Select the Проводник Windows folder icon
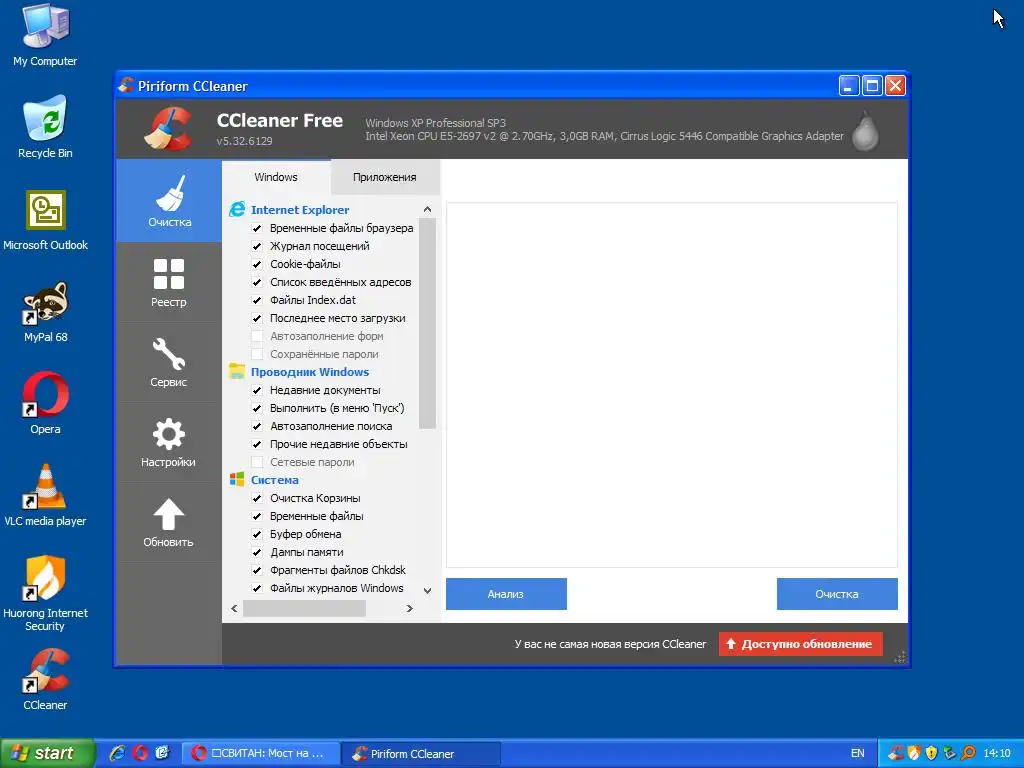Screen dimensions: 1024x768 (236, 372)
